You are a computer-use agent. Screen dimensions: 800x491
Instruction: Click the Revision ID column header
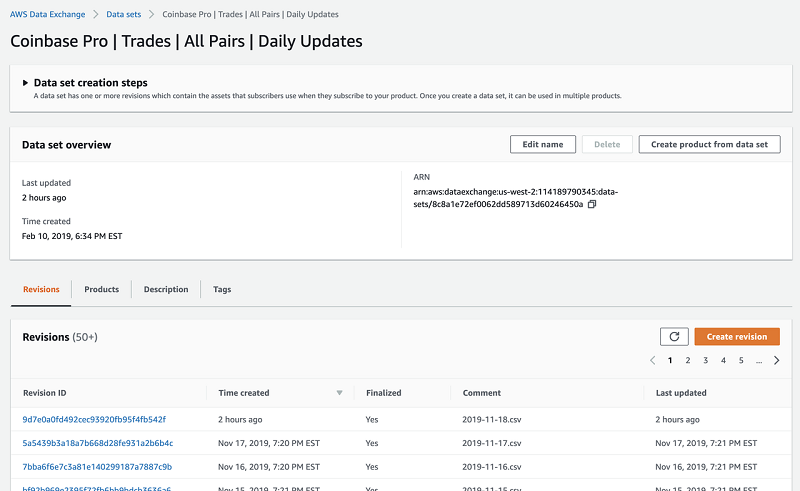point(44,393)
